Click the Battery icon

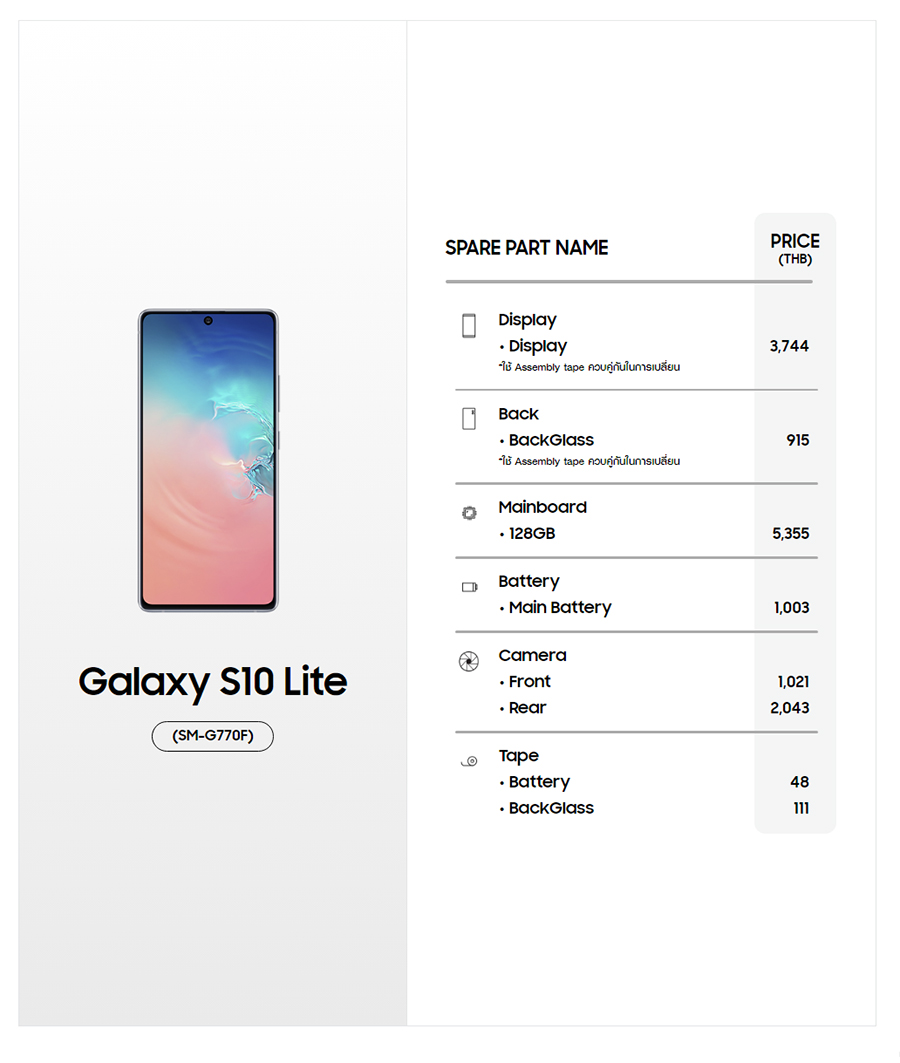pyautogui.click(x=469, y=587)
